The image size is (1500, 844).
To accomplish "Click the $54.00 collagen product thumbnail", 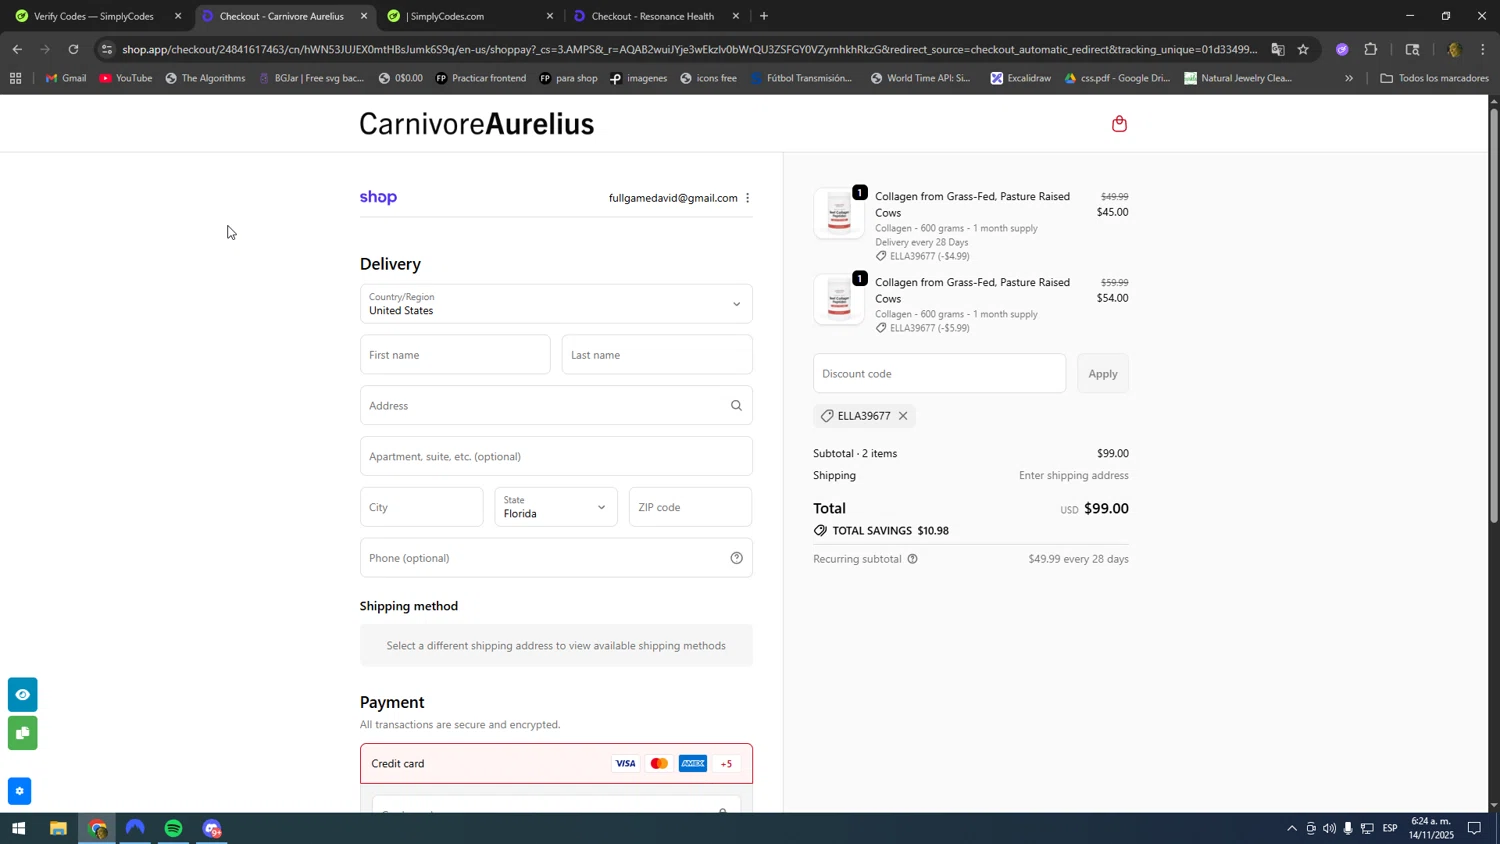I will [x=839, y=299].
